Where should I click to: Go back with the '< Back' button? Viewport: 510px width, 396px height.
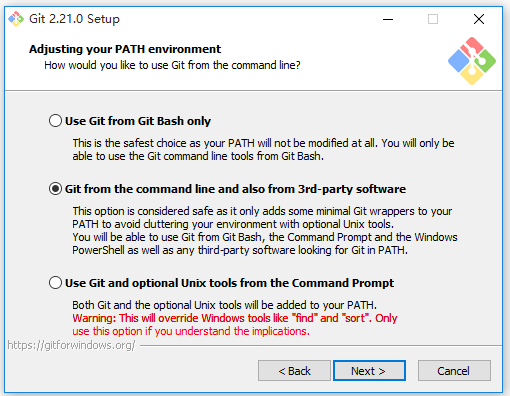click(294, 370)
